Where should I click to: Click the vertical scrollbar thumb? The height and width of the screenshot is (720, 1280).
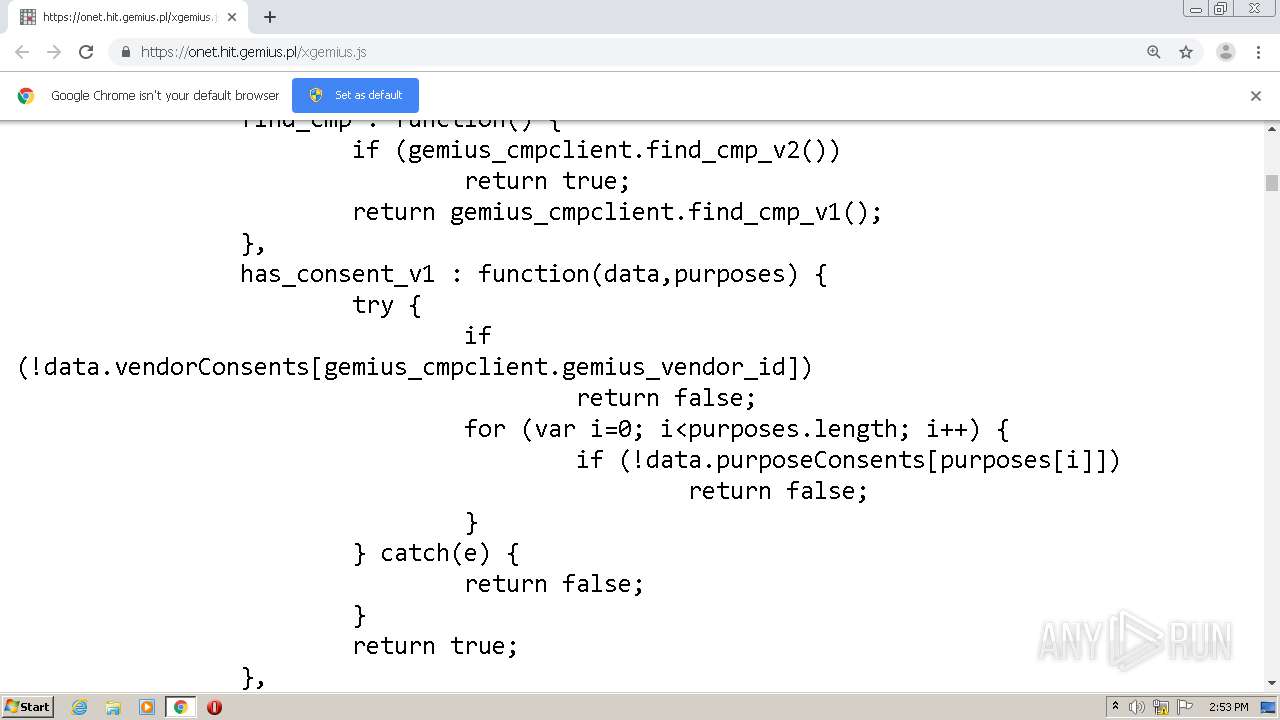(1272, 183)
